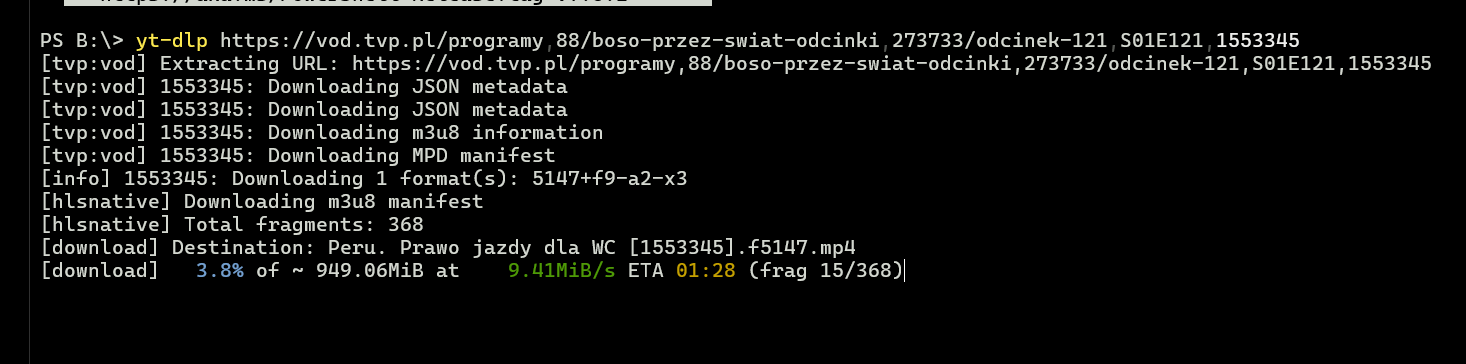Click the yellow yt-dlp command word
Screen dimensions: 1466x364
click(172, 41)
